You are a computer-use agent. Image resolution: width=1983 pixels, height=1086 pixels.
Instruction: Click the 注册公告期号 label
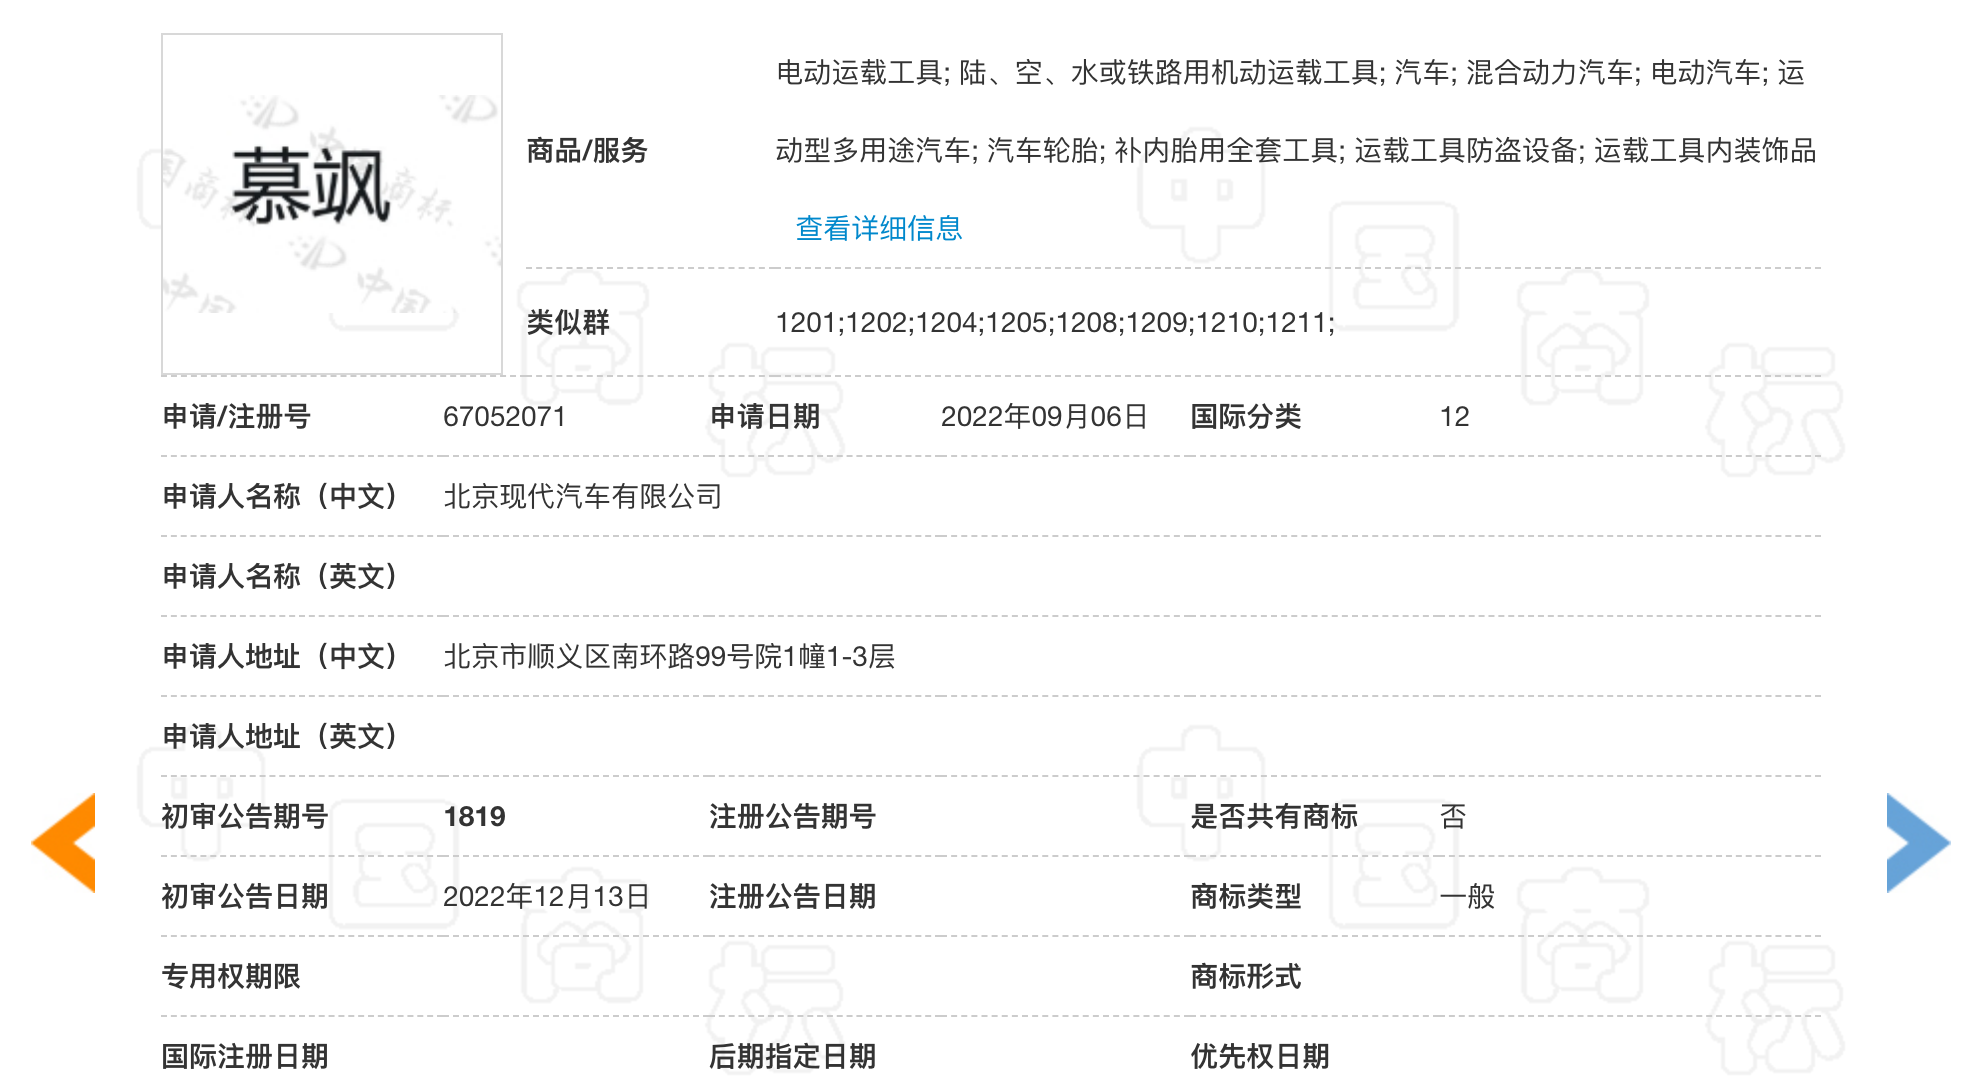pyautogui.click(x=793, y=816)
